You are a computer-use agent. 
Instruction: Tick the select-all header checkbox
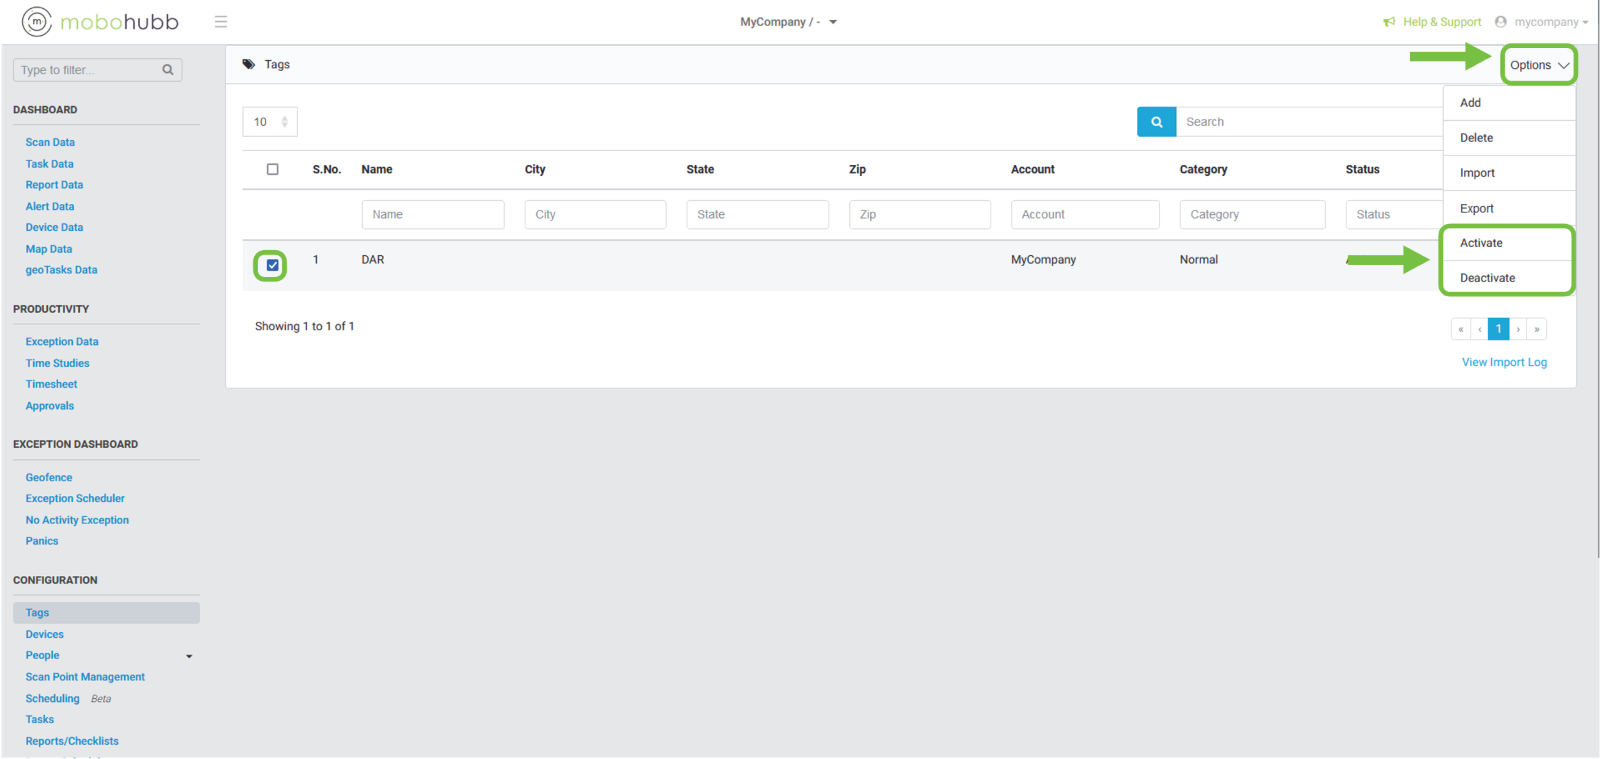tap(272, 169)
